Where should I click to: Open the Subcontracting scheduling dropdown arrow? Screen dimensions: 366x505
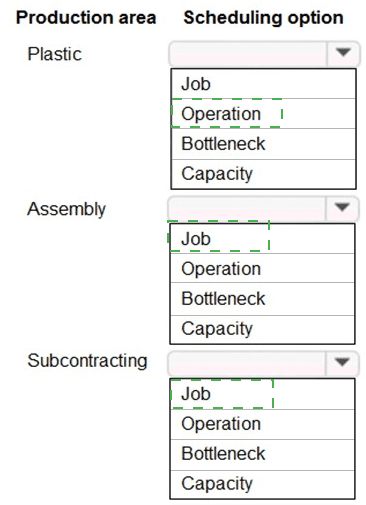pos(342,362)
